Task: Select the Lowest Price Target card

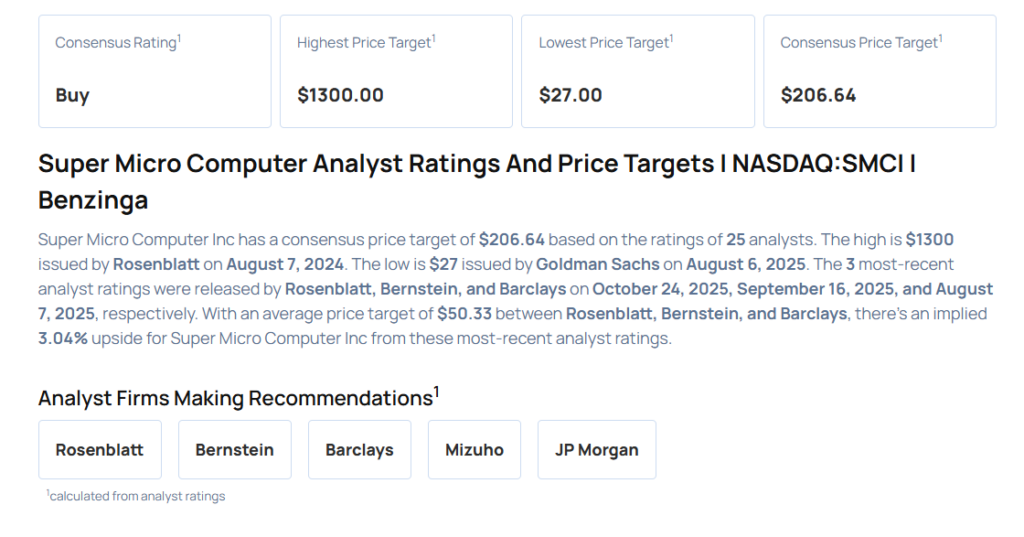Action: pyautogui.click(x=637, y=70)
